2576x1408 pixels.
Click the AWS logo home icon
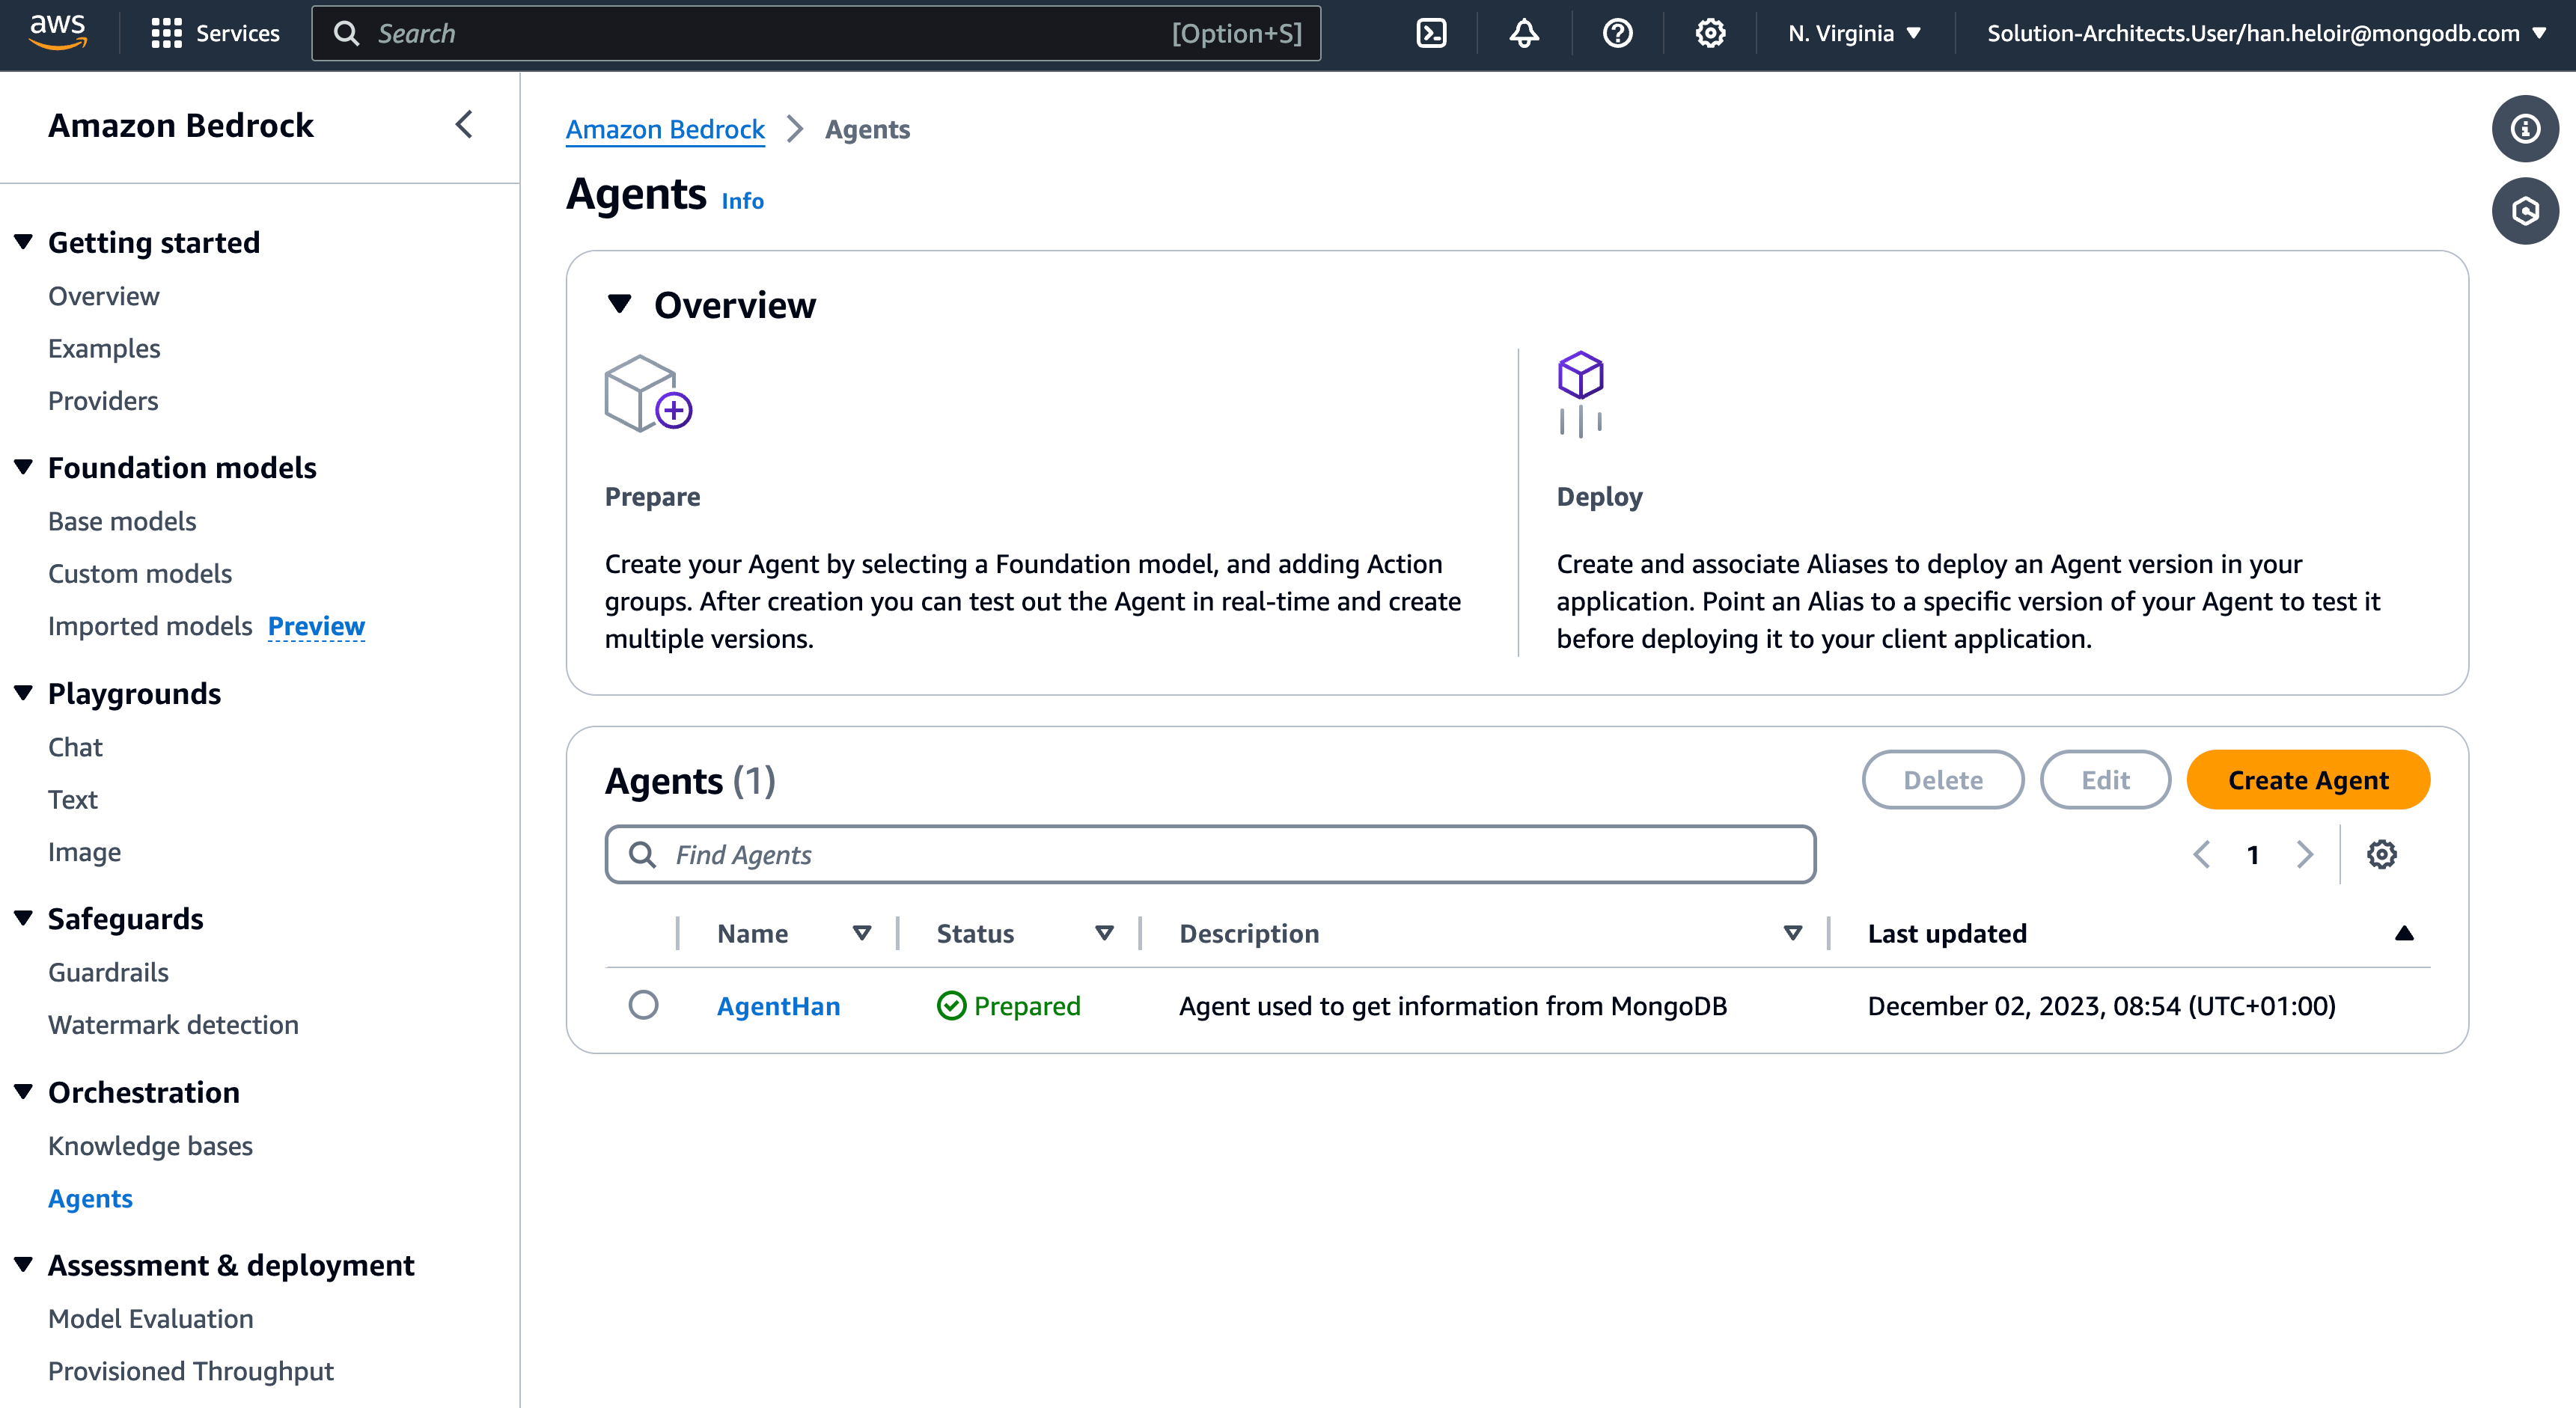click(x=58, y=32)
